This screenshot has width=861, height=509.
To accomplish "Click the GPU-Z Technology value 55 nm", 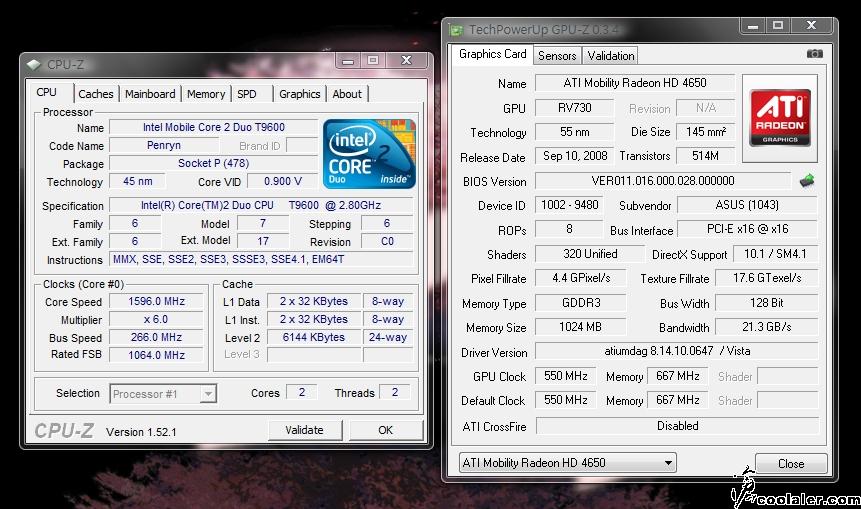I will tap(574, 132).
